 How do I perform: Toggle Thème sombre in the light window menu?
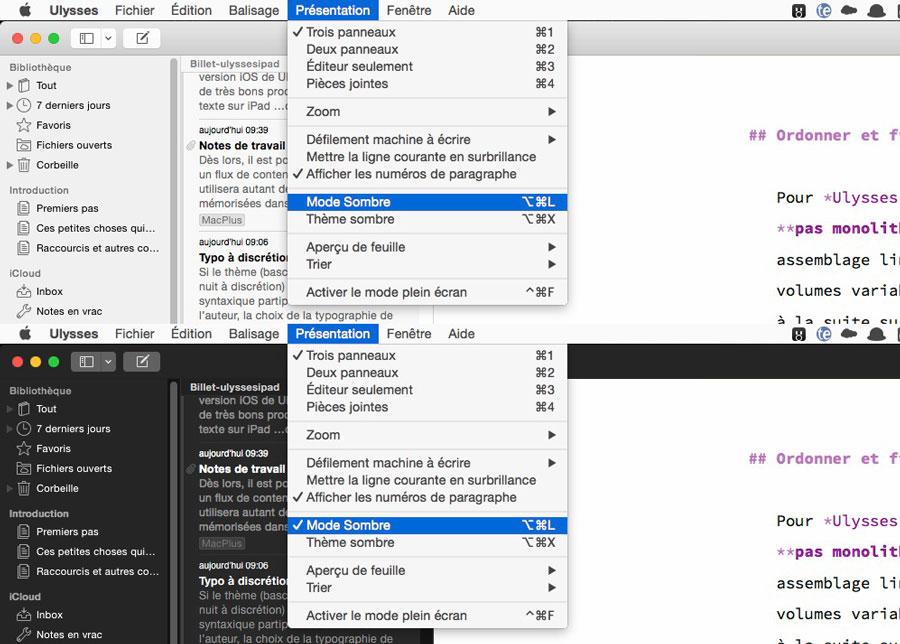427,219
